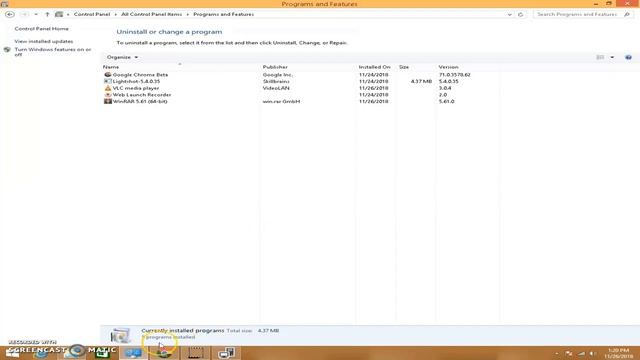Image resolution: width=640 pixels, height=360 pixels.
Task: Click the WinRAR icon in list
Action: point(108,101)
